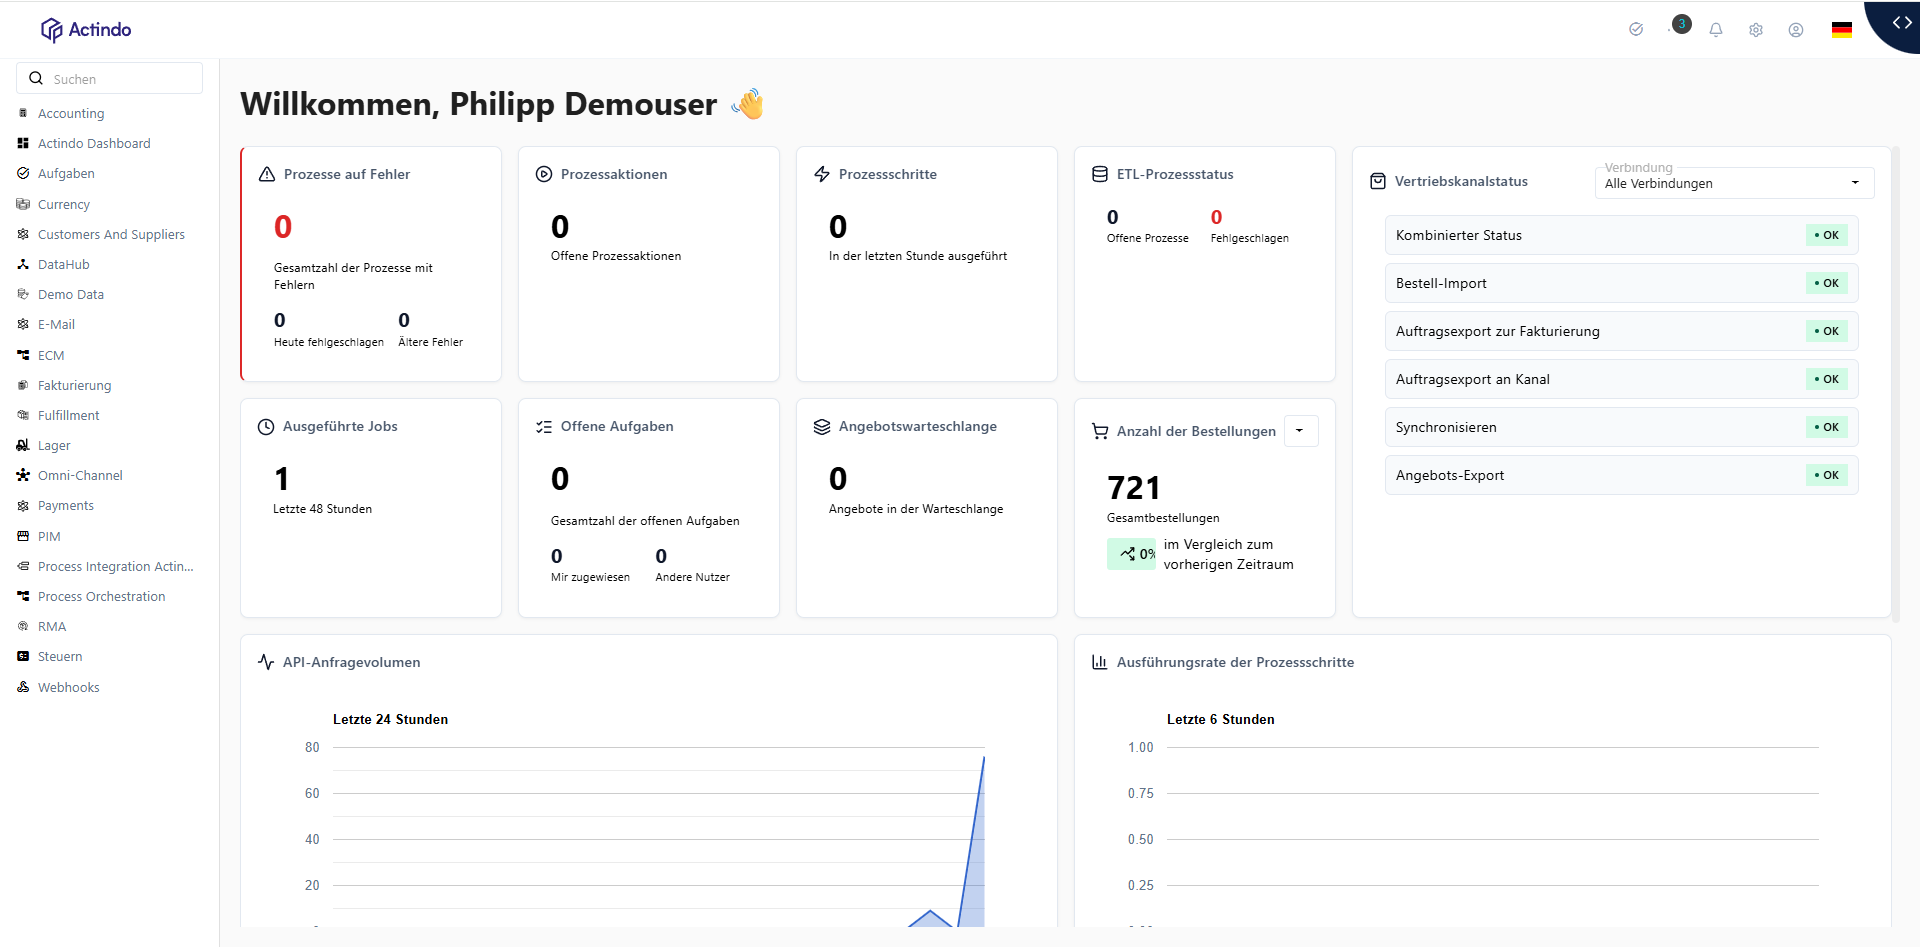Viewport: 1920px width, 947px height.
Task: Click the checkmark tasks icon in header
Action: (x=1636, y=29)
